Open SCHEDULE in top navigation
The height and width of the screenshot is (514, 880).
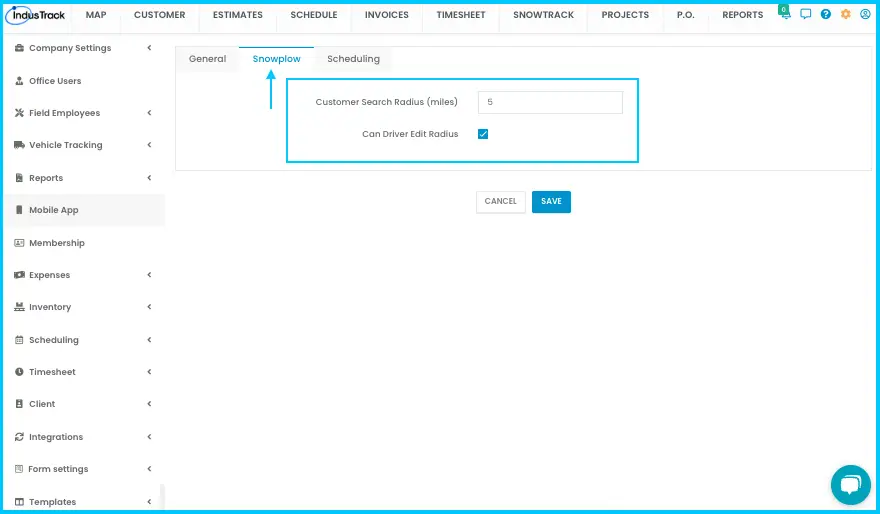[x=314, y=15]
